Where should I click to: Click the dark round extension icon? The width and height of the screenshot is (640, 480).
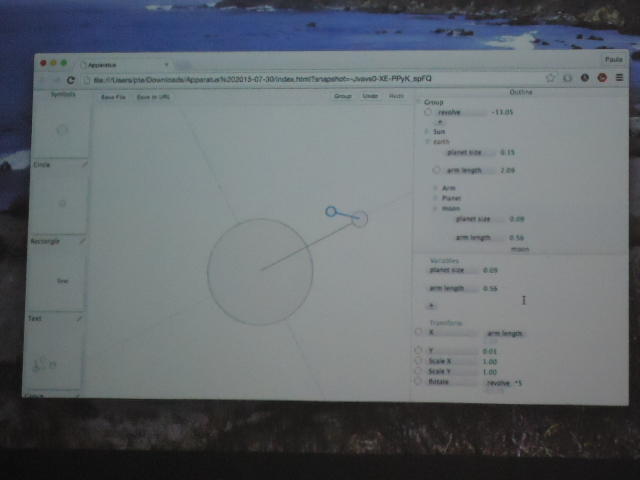click(585, 77)
